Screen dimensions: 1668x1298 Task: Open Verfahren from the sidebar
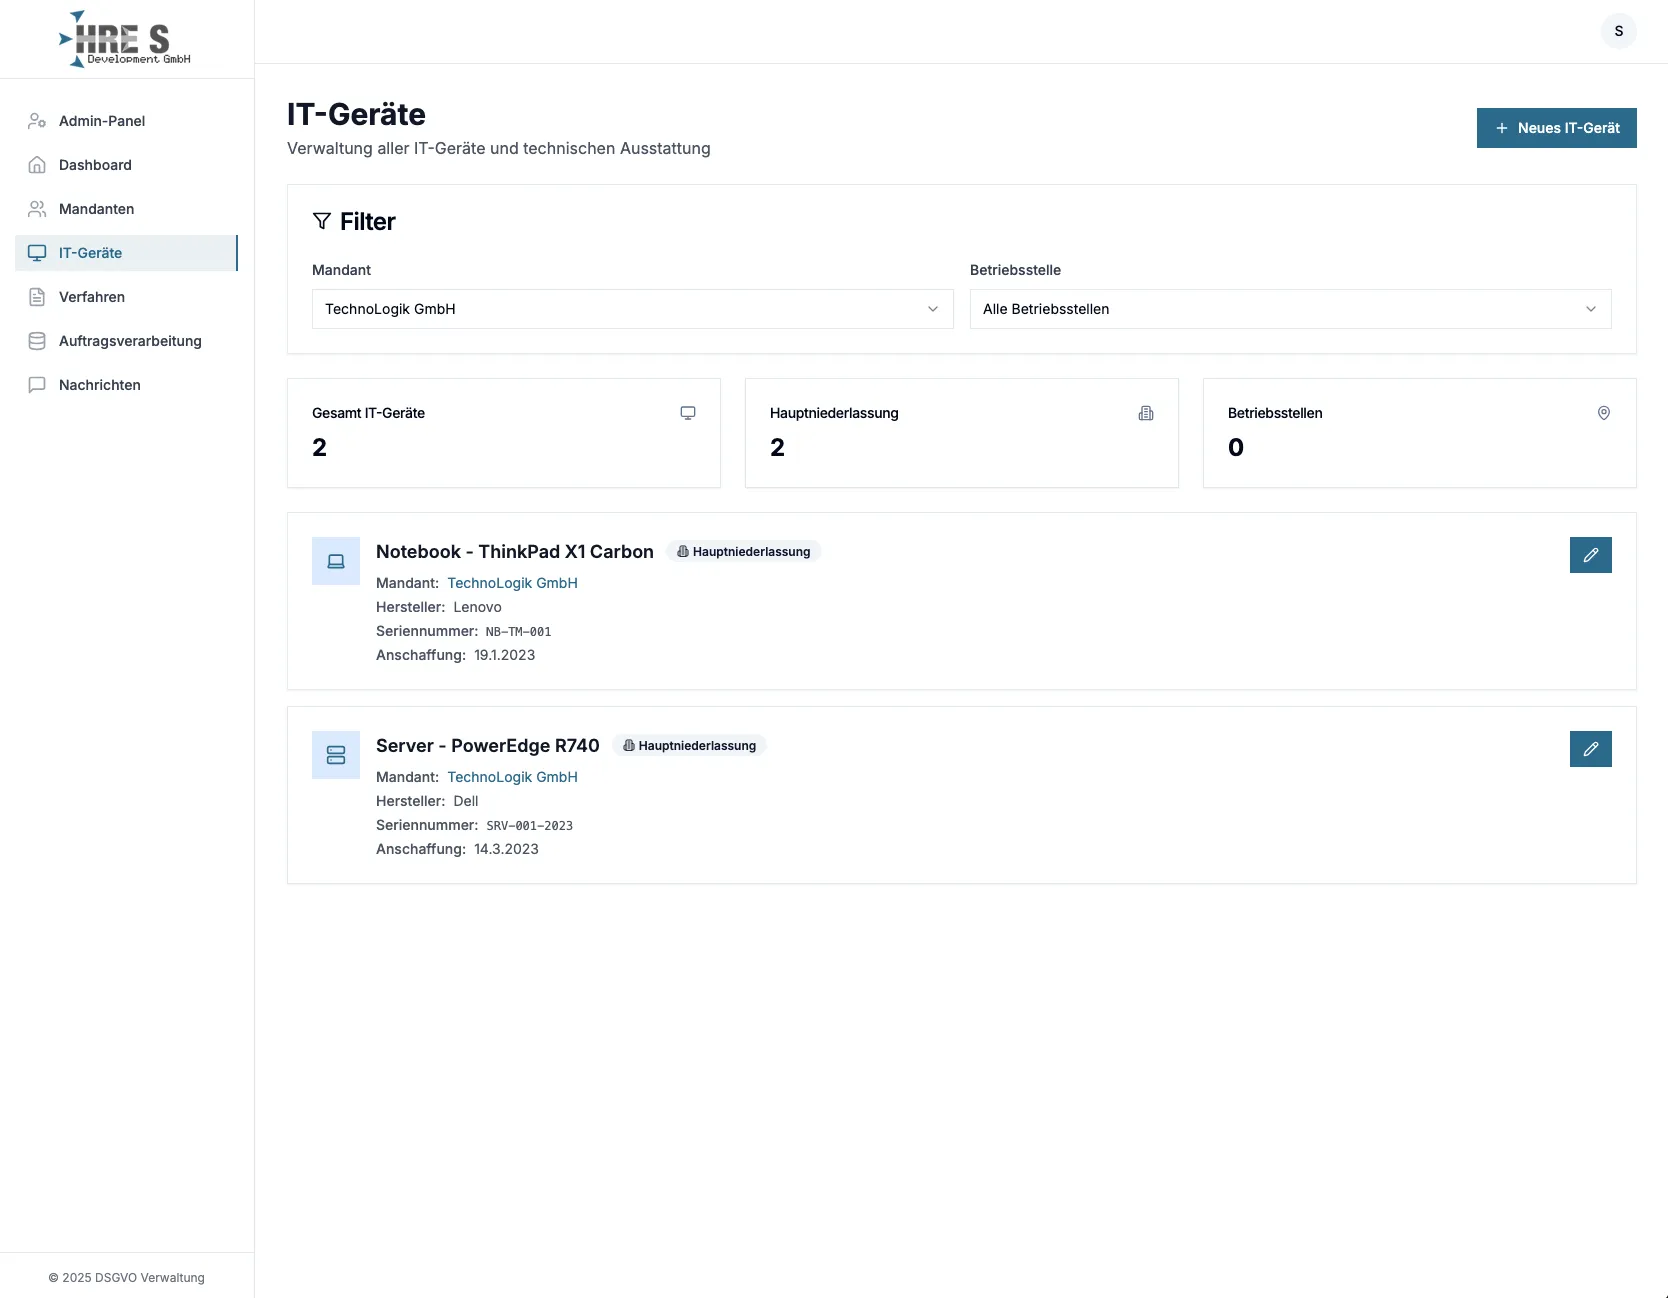point(92,297)
